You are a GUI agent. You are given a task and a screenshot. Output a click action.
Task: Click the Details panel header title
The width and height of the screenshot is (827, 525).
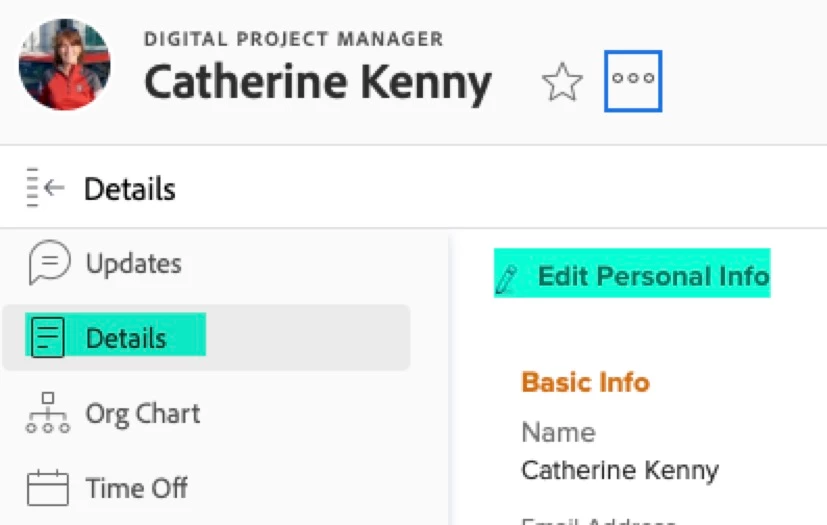130,189
